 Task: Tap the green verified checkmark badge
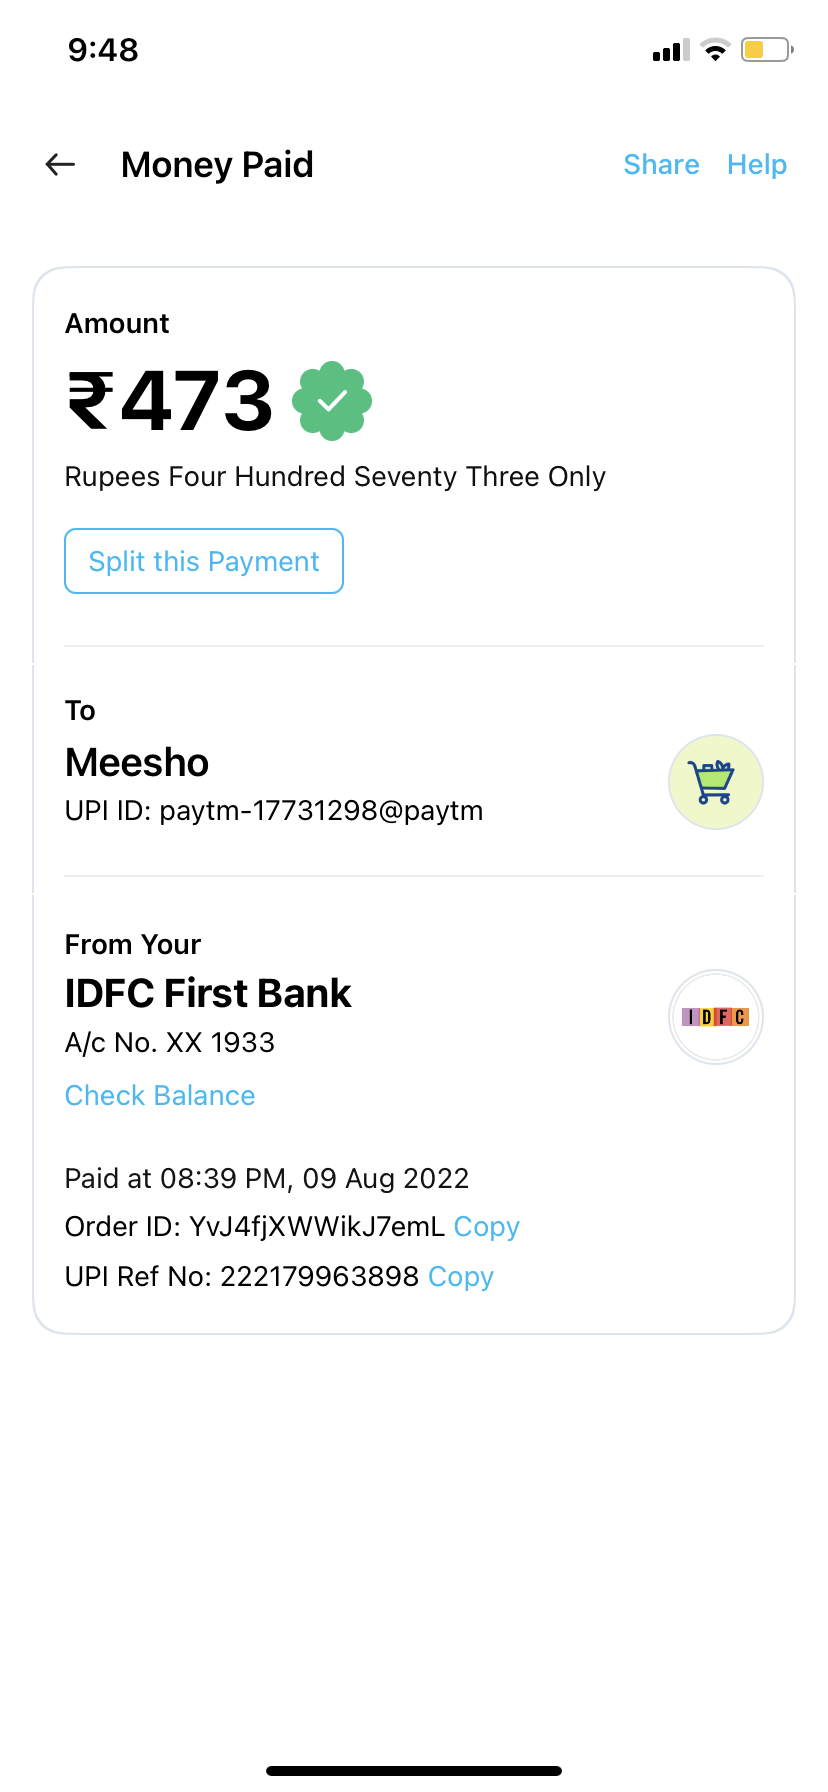coord(332,401)
